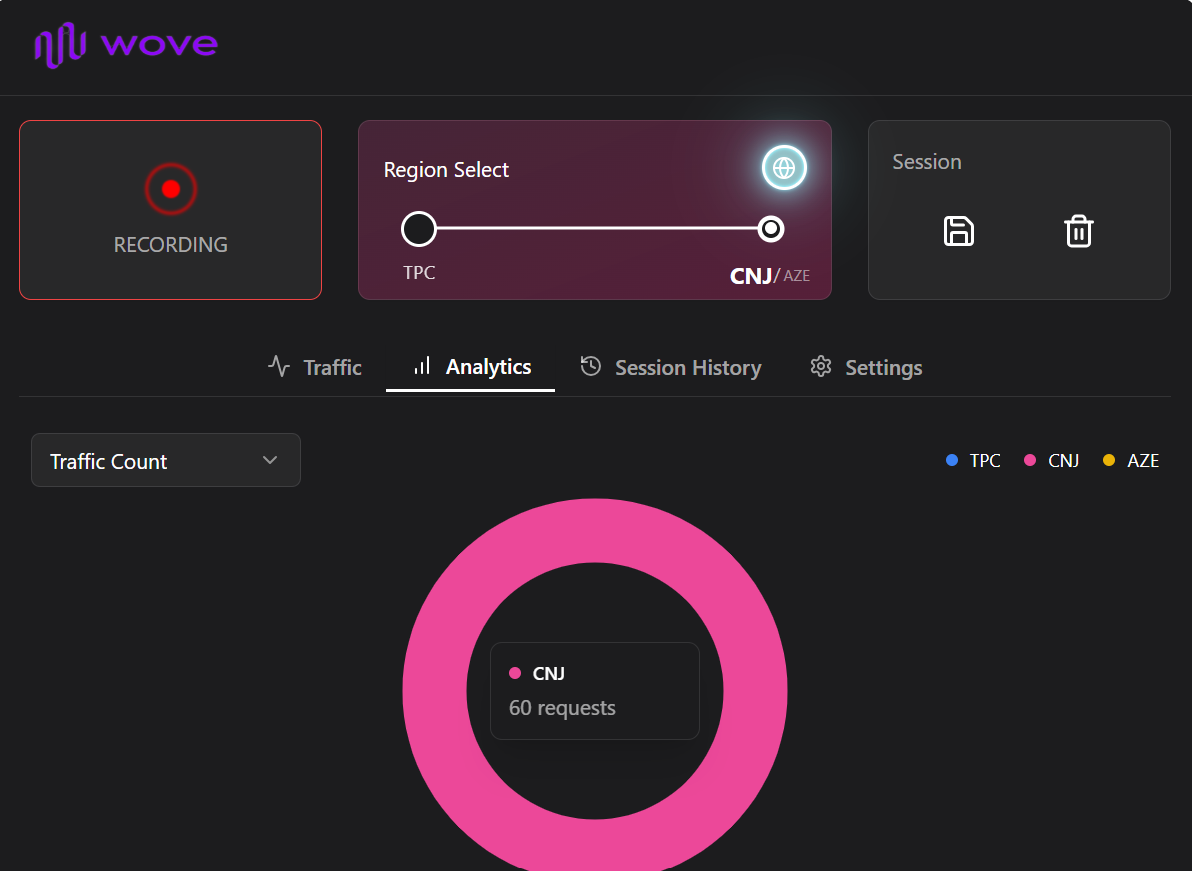This screenshot has width=1192, height=871.
Task: Delete the session with the trash icon
Action: point(1079,231)
